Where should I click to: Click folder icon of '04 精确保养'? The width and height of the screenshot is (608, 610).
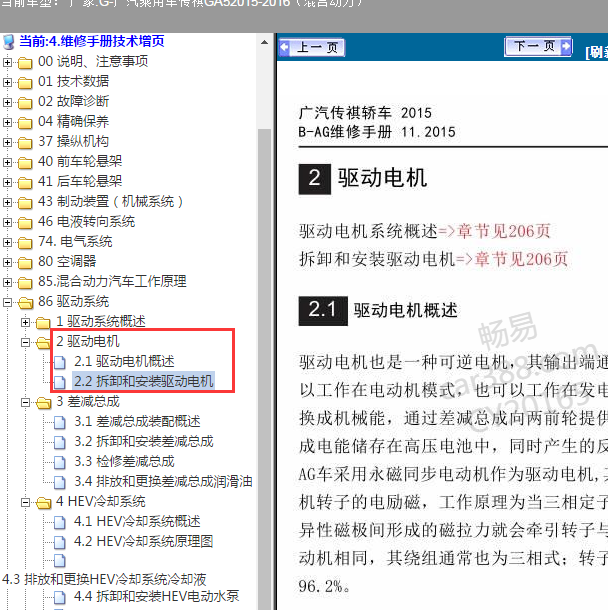coord(25,122)
